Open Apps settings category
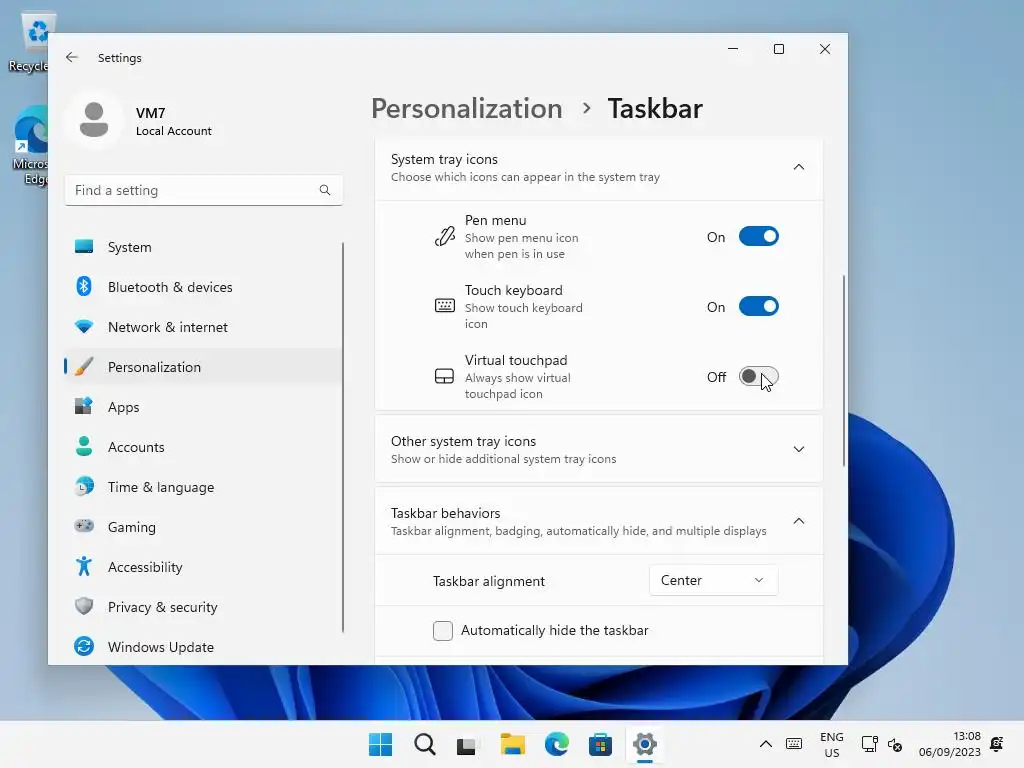 pyautogui.click(x=203, y=407)
